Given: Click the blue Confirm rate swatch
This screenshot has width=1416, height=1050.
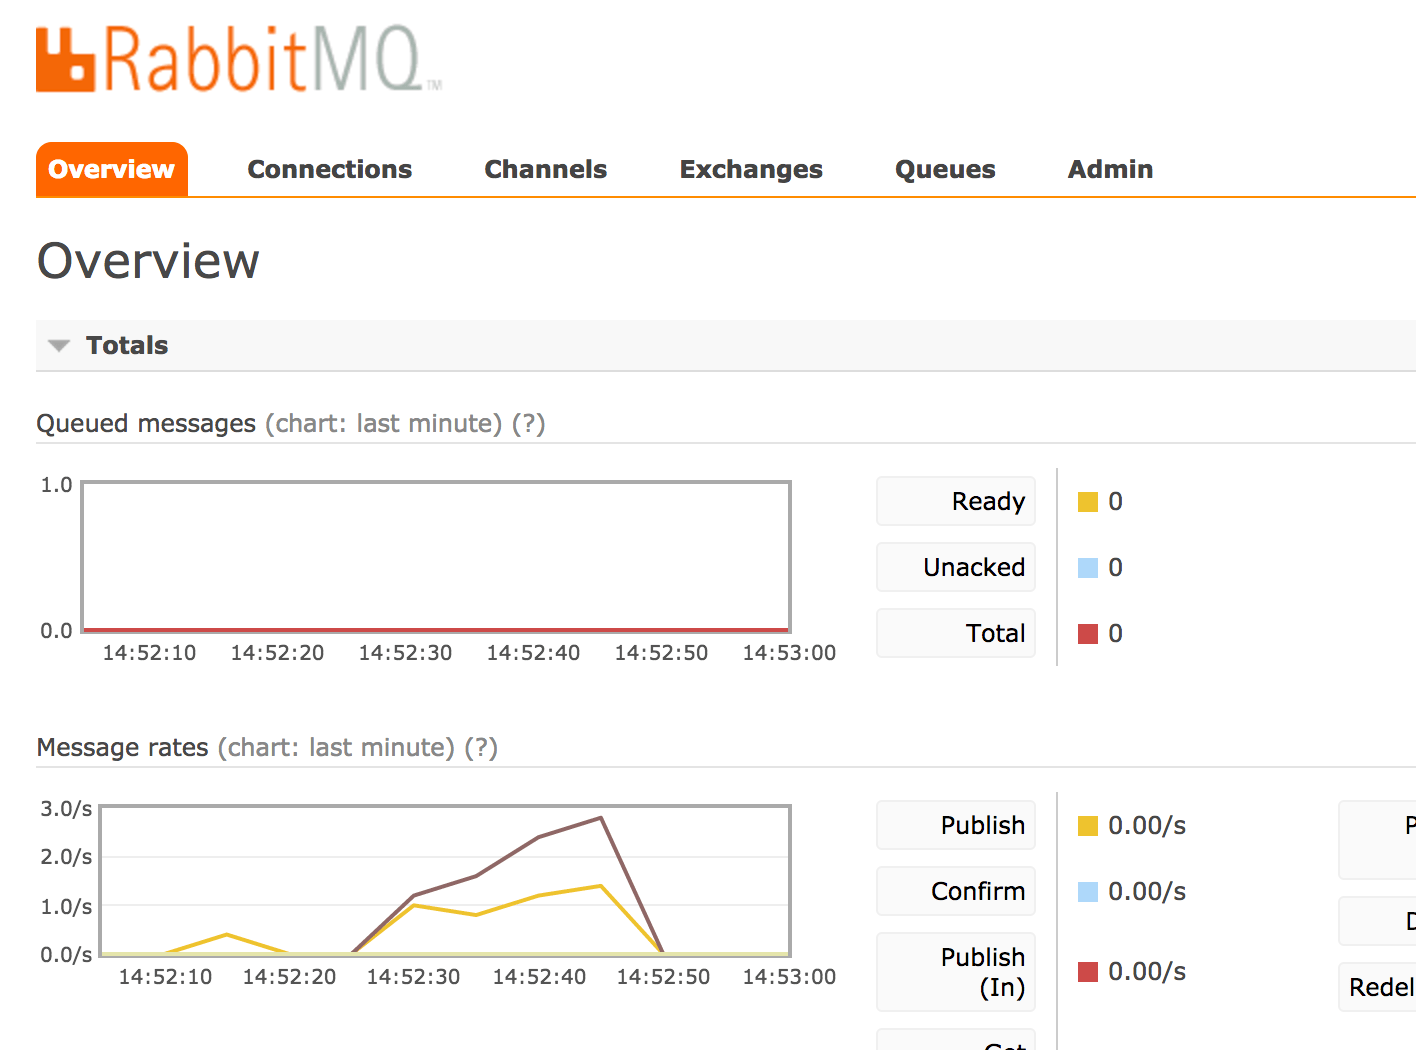Looking at the screenshot, I should (1088, 892).
